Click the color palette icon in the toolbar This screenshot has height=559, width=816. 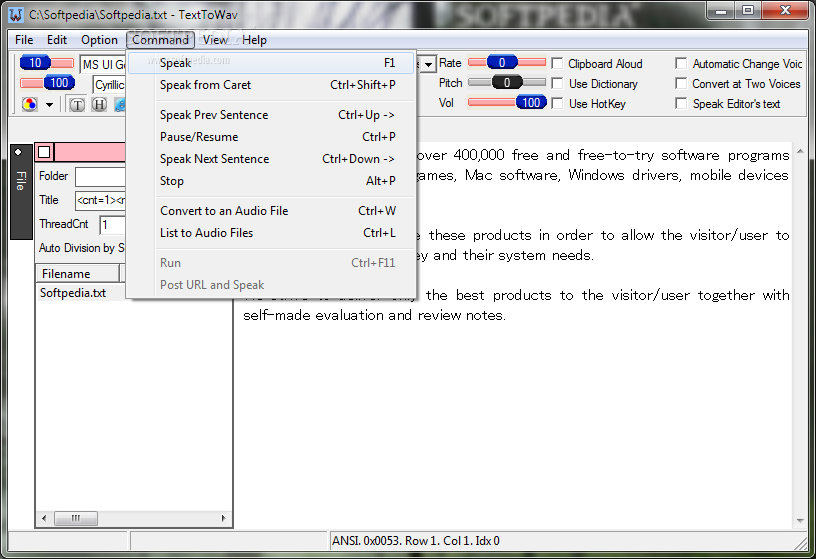pos(30,105)
